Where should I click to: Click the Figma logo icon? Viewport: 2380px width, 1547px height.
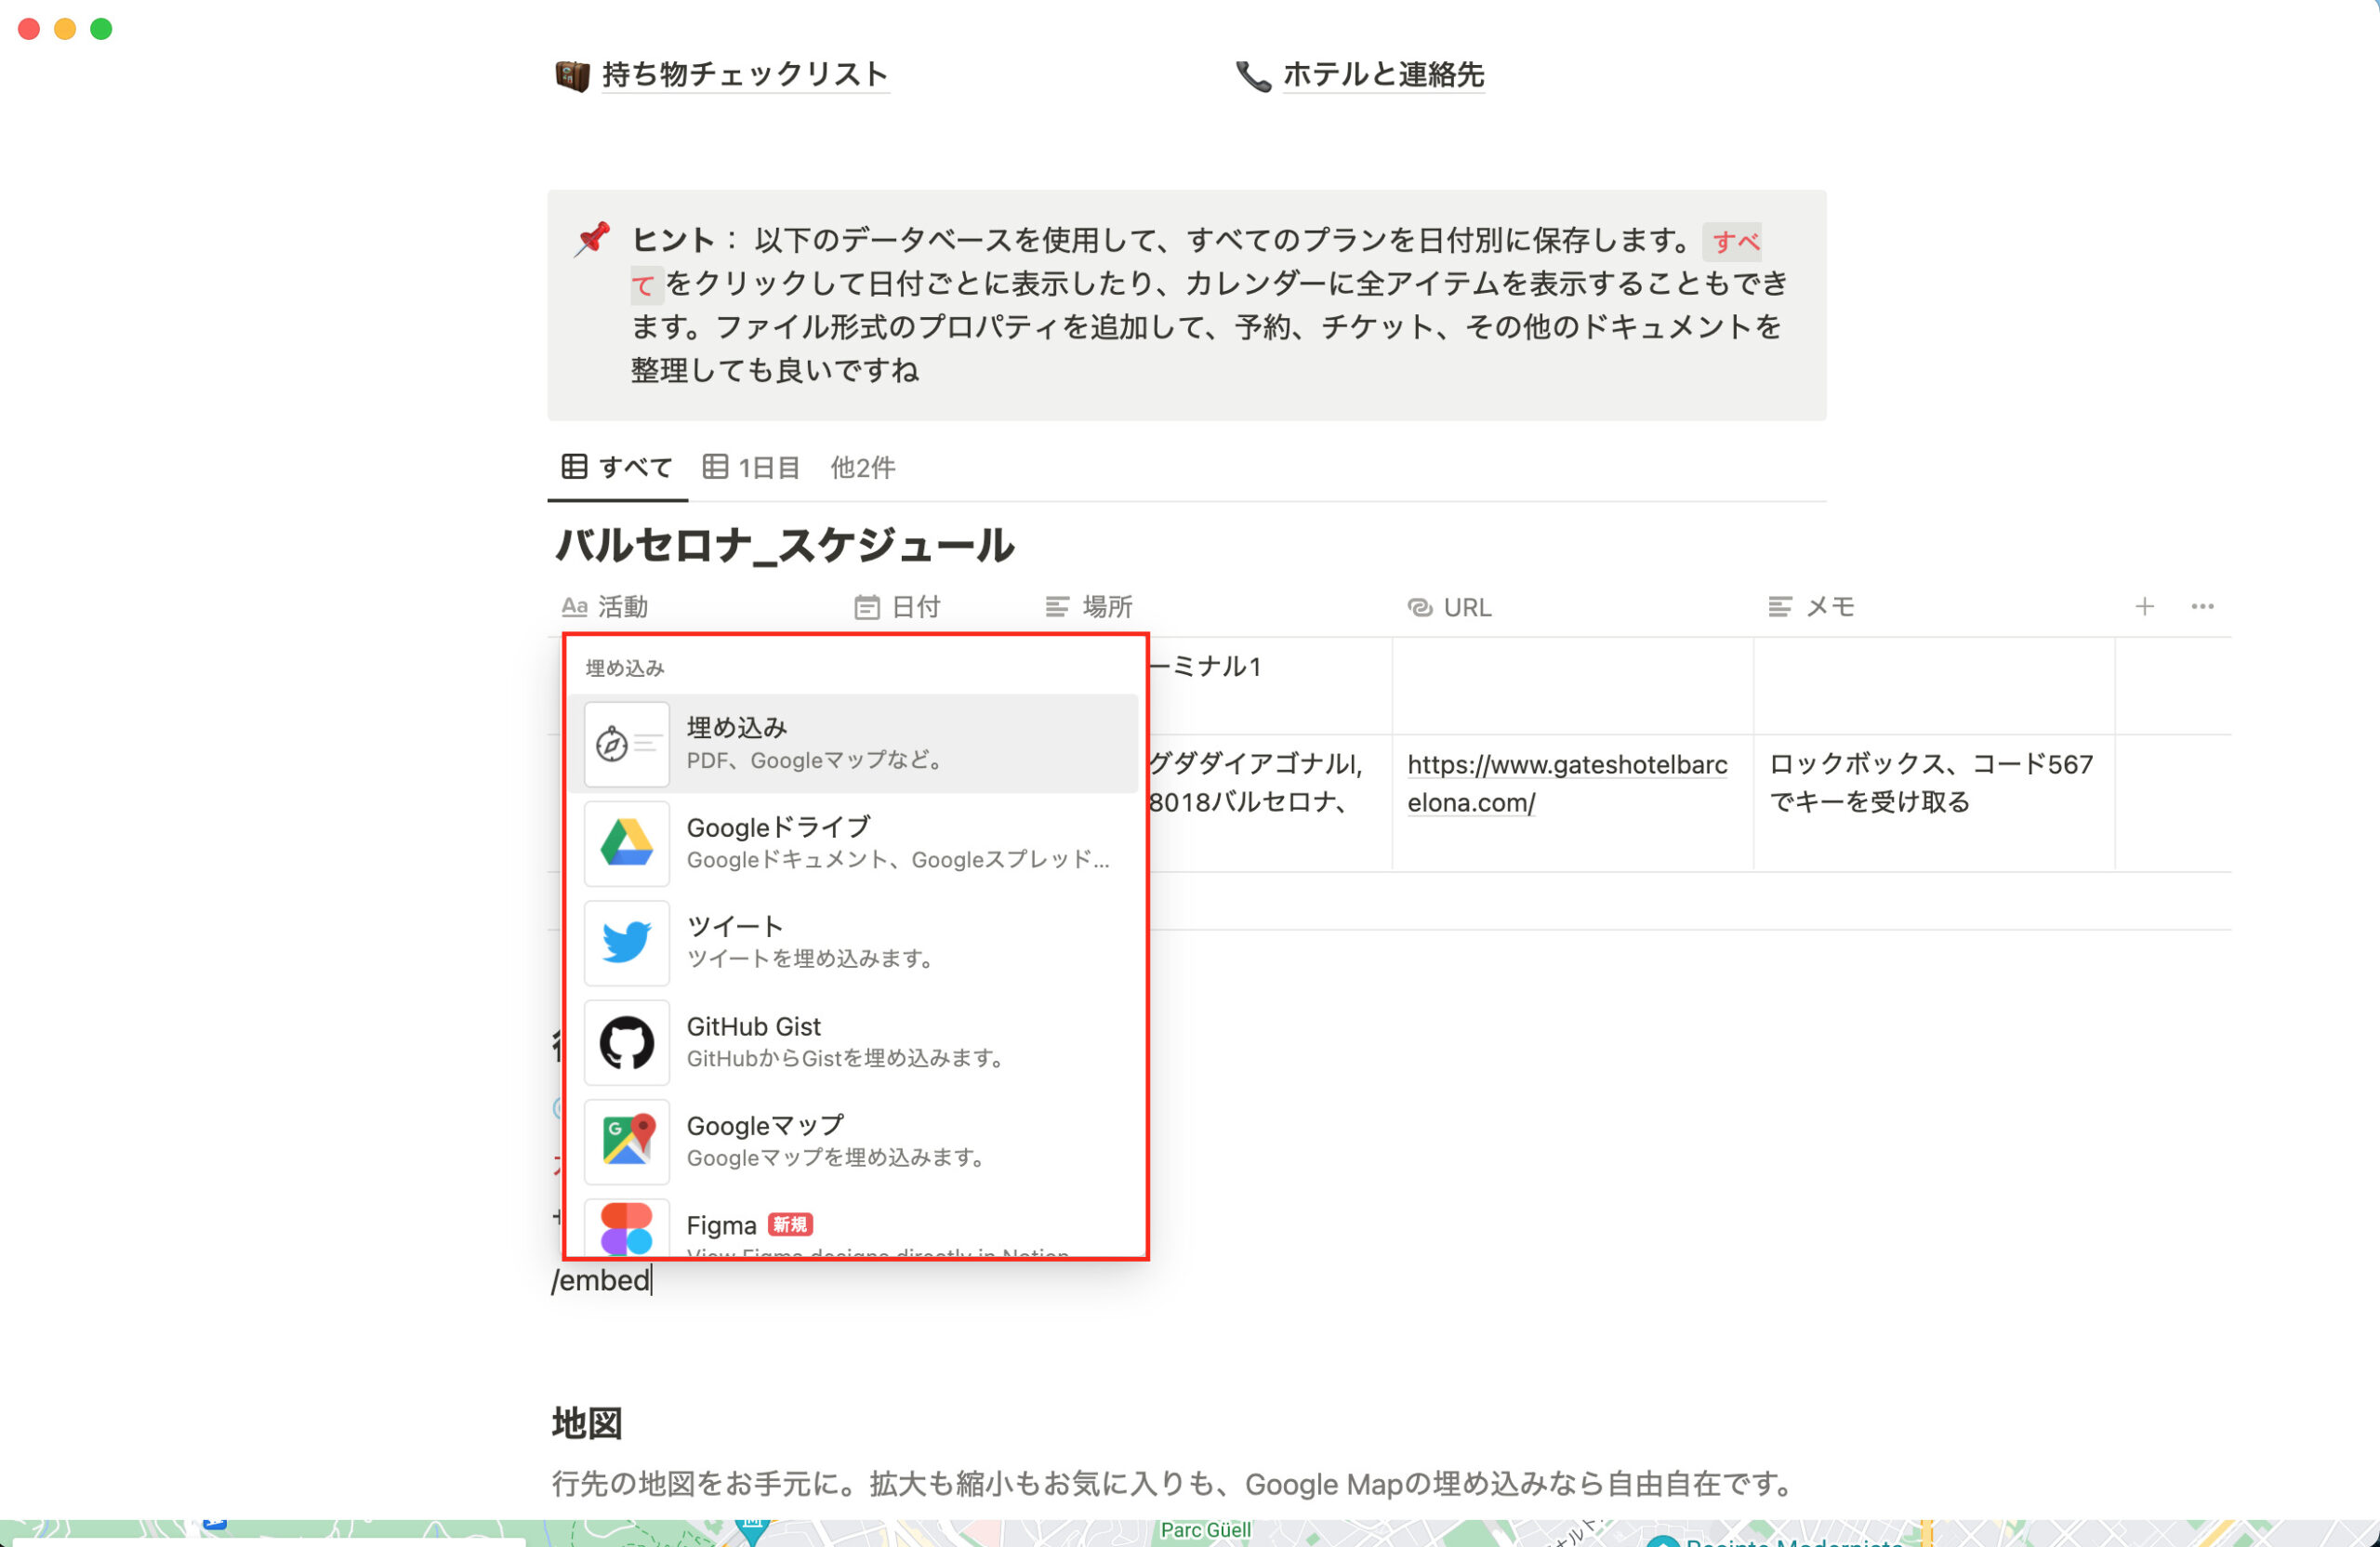627,1228
